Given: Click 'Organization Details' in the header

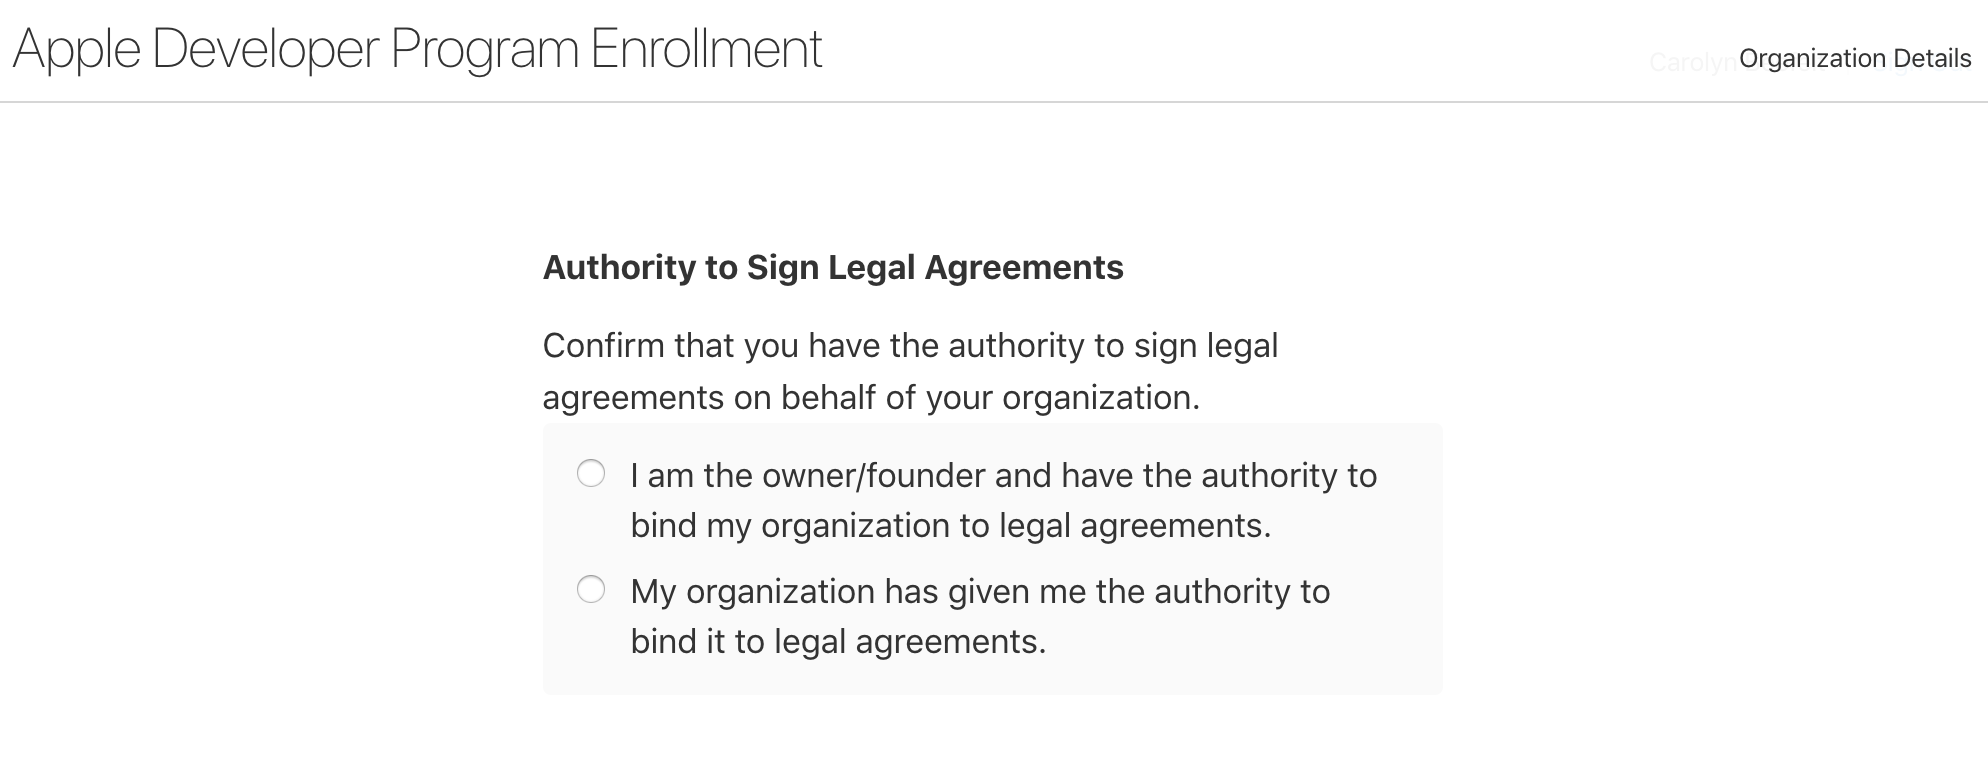Looking at the screenshot, I should click(1854, 58).
